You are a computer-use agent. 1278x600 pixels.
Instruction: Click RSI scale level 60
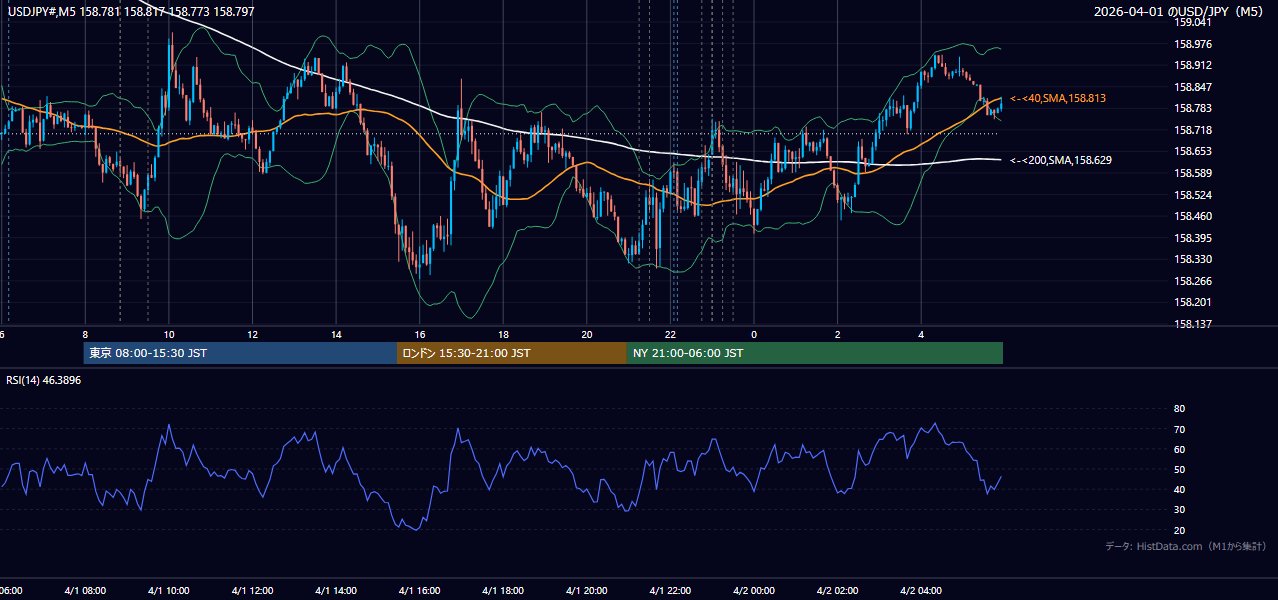click(1180, 449)
